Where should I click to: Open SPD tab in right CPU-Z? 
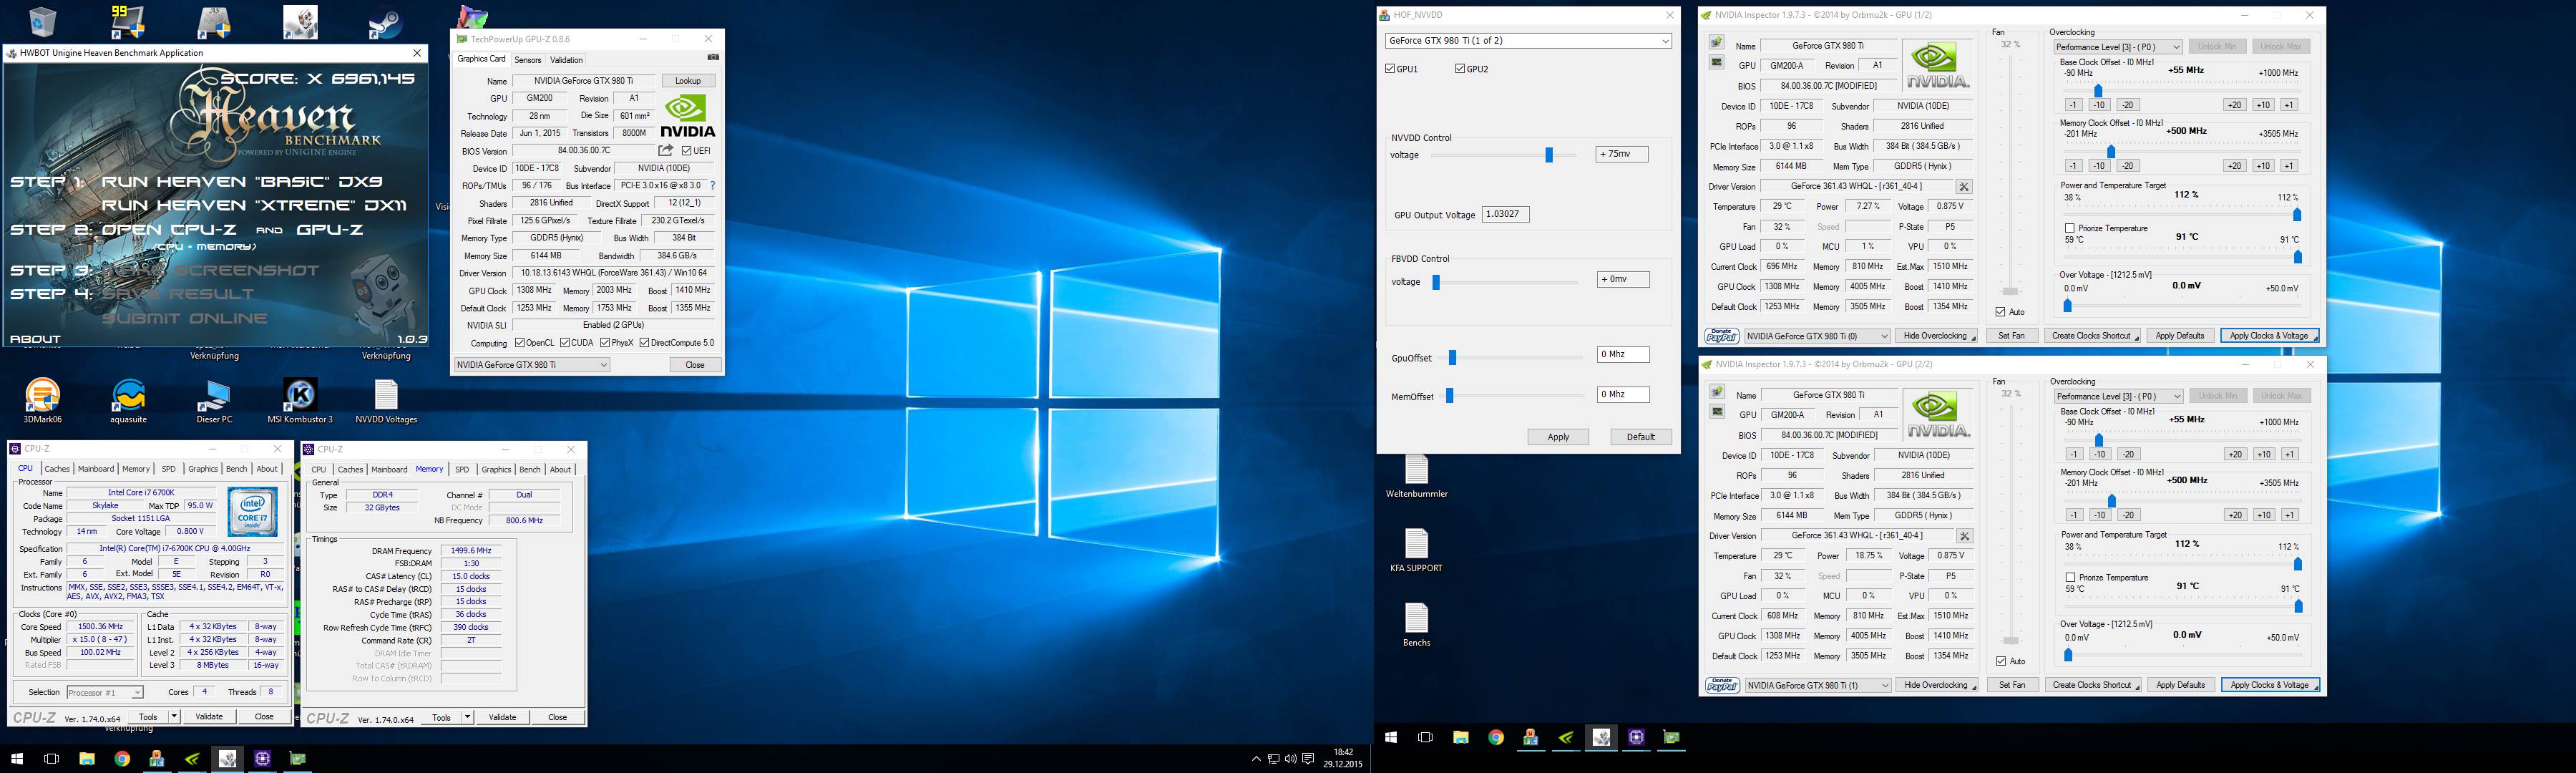coord(462,469)
